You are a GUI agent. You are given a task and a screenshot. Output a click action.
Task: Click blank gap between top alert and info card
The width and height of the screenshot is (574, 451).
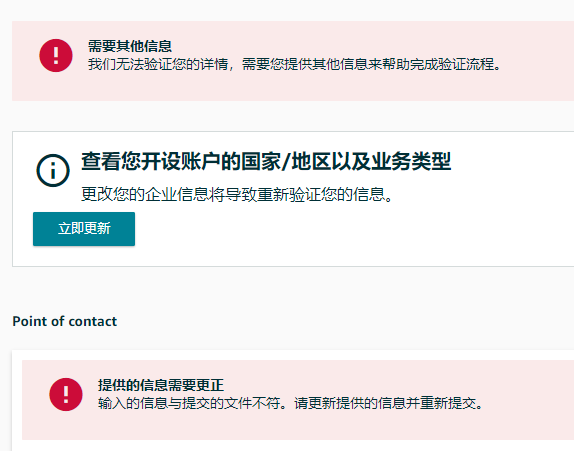point(293,116)
